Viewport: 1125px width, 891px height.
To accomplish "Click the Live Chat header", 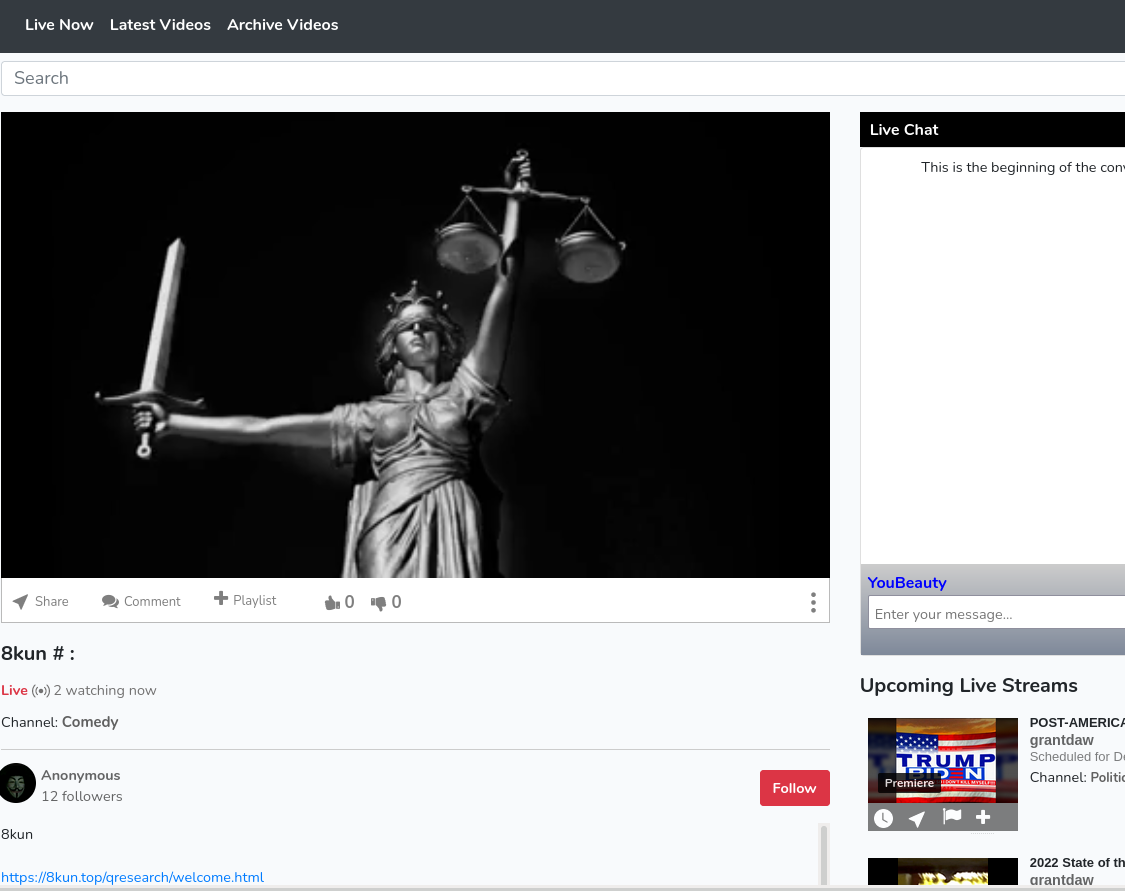I will point(992,130).
